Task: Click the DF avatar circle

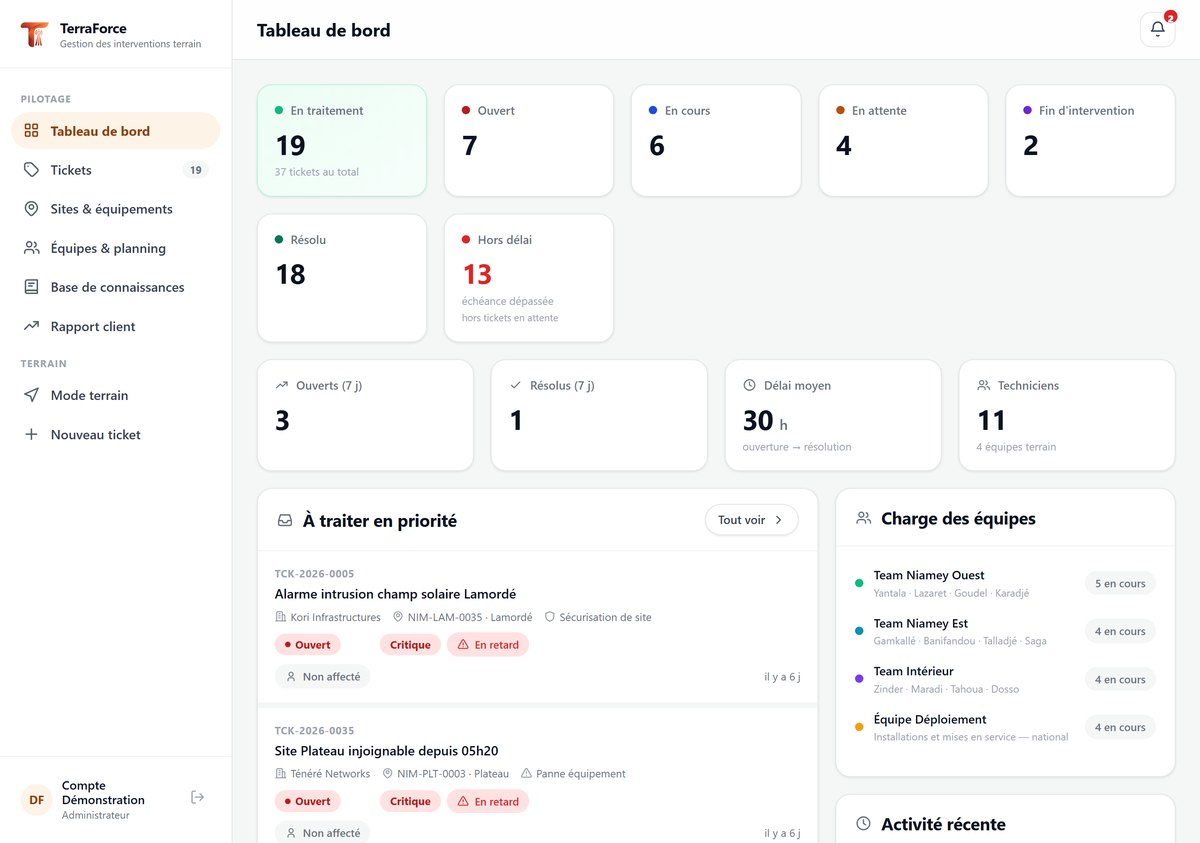Action: tap(36, 800)
